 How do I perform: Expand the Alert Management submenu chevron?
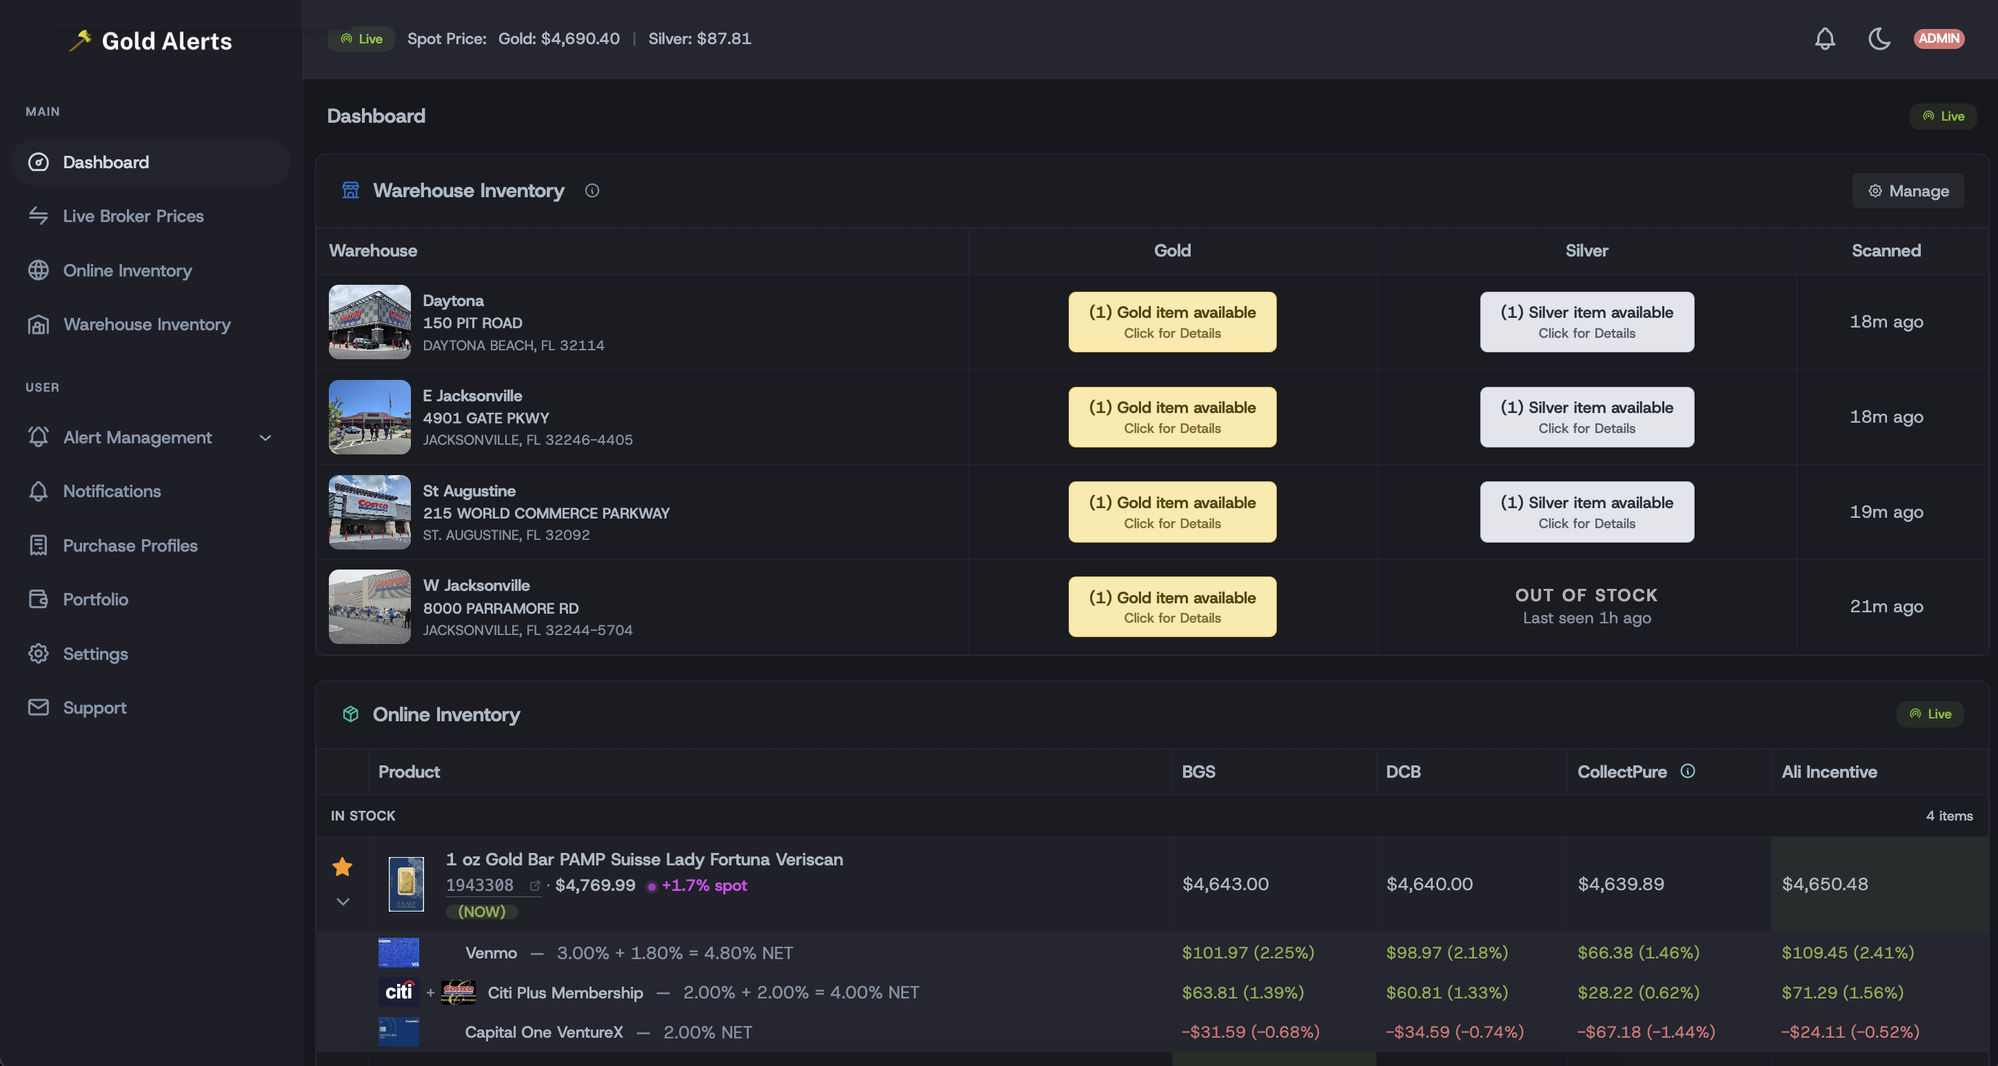(265, 437)
